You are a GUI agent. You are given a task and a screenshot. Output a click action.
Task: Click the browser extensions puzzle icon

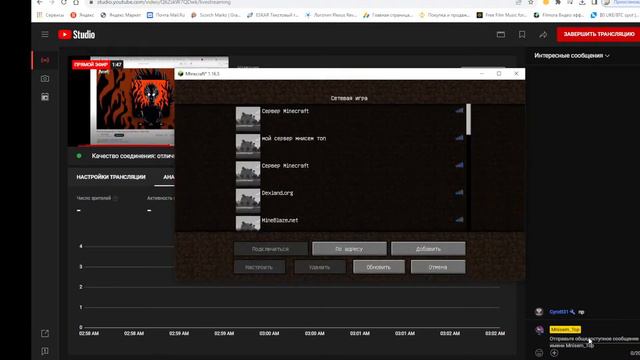click(558, 2)
